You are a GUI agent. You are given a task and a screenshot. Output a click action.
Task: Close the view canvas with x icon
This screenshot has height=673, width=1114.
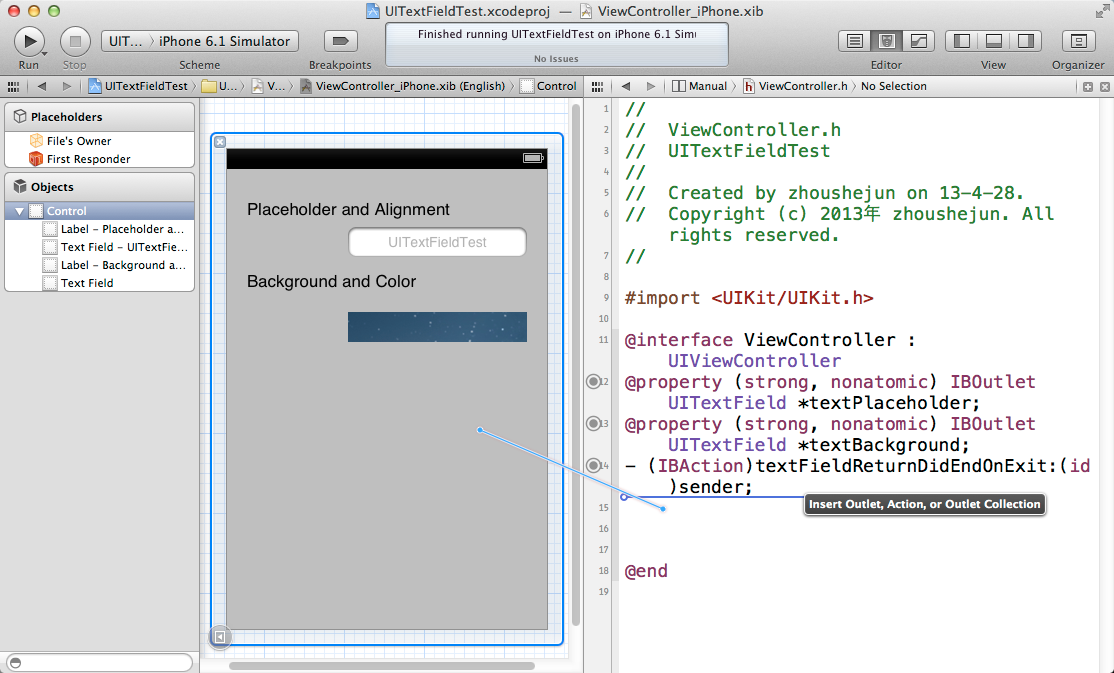pos(220,142)
